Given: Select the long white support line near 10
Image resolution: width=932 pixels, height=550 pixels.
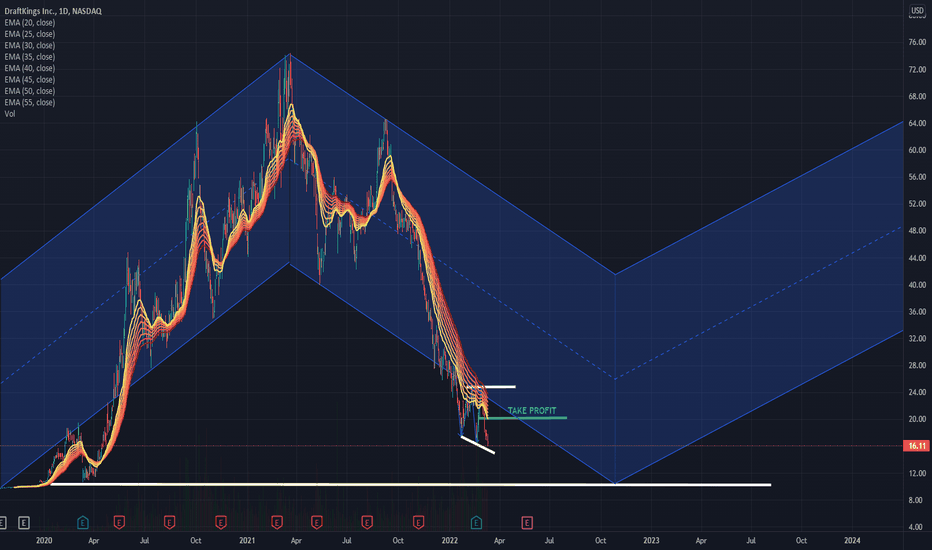Looking at the screenshot, I should pyautogui.click(x=411, y=485).
